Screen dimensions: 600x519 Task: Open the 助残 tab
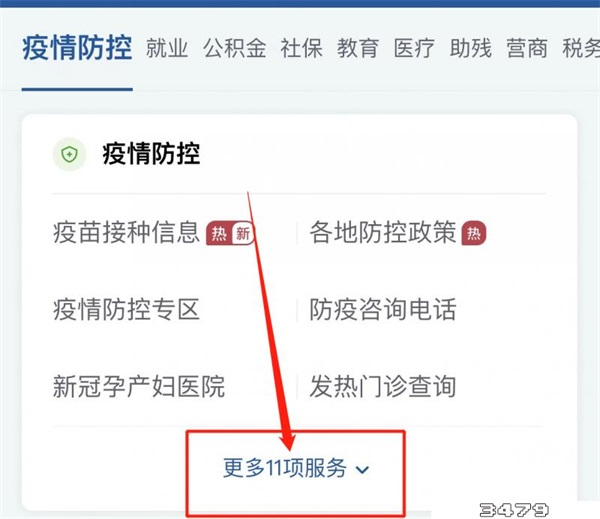(x=471, y=48)
